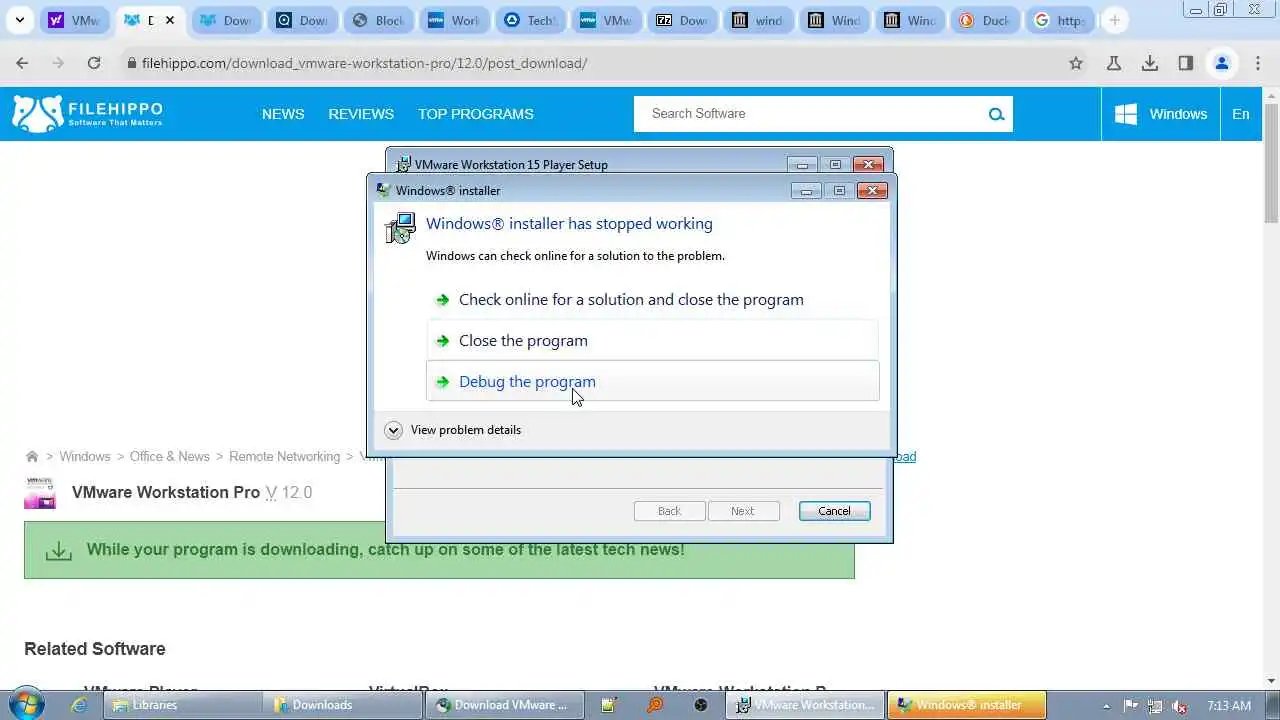Follow the Windows breadcrumb link
The image size is (1280, 720).
click(x=85, y=456)
